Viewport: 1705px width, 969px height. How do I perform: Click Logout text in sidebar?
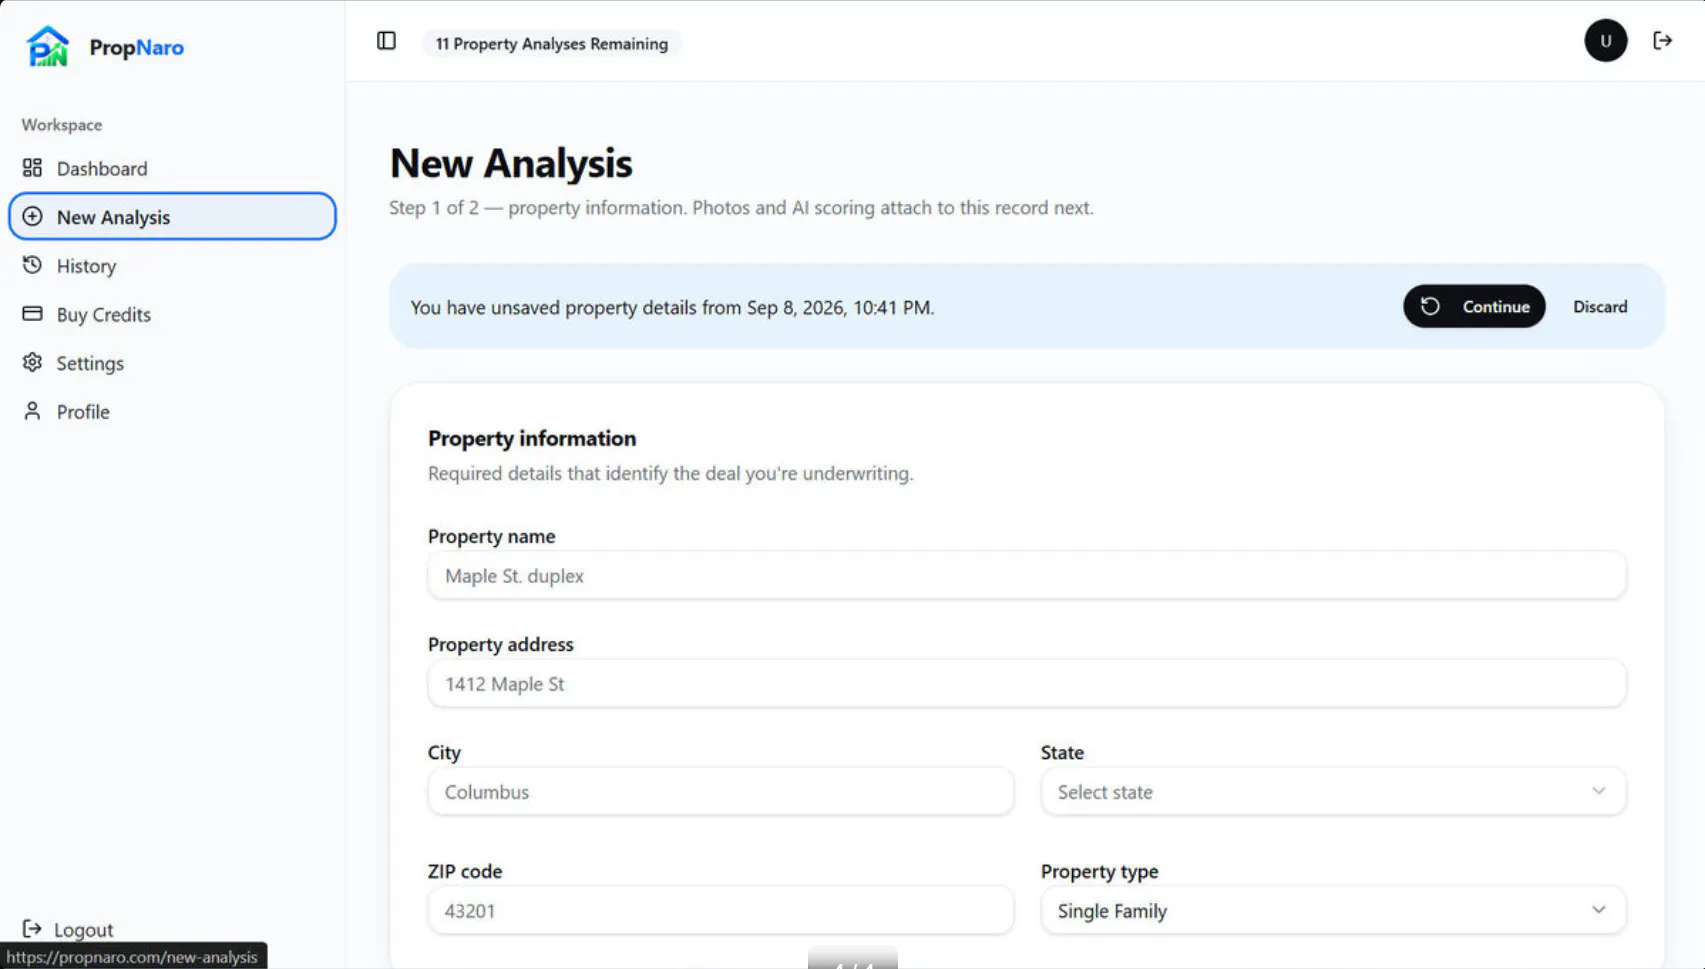pyautogui.click(x=84, y=930)
